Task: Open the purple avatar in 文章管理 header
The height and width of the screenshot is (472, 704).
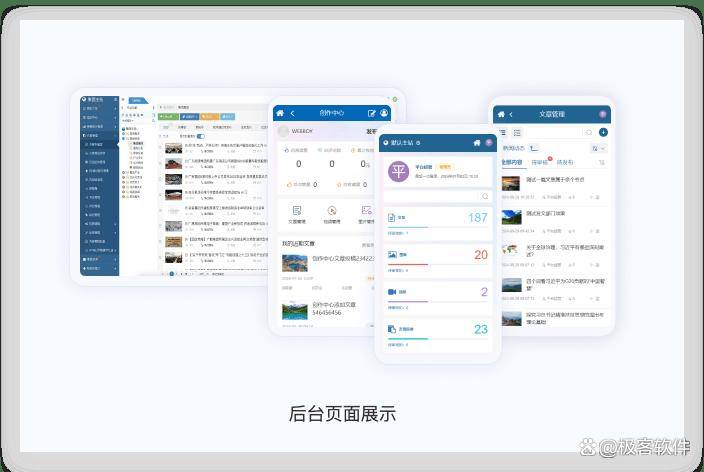Action: (x=603, y=114)
